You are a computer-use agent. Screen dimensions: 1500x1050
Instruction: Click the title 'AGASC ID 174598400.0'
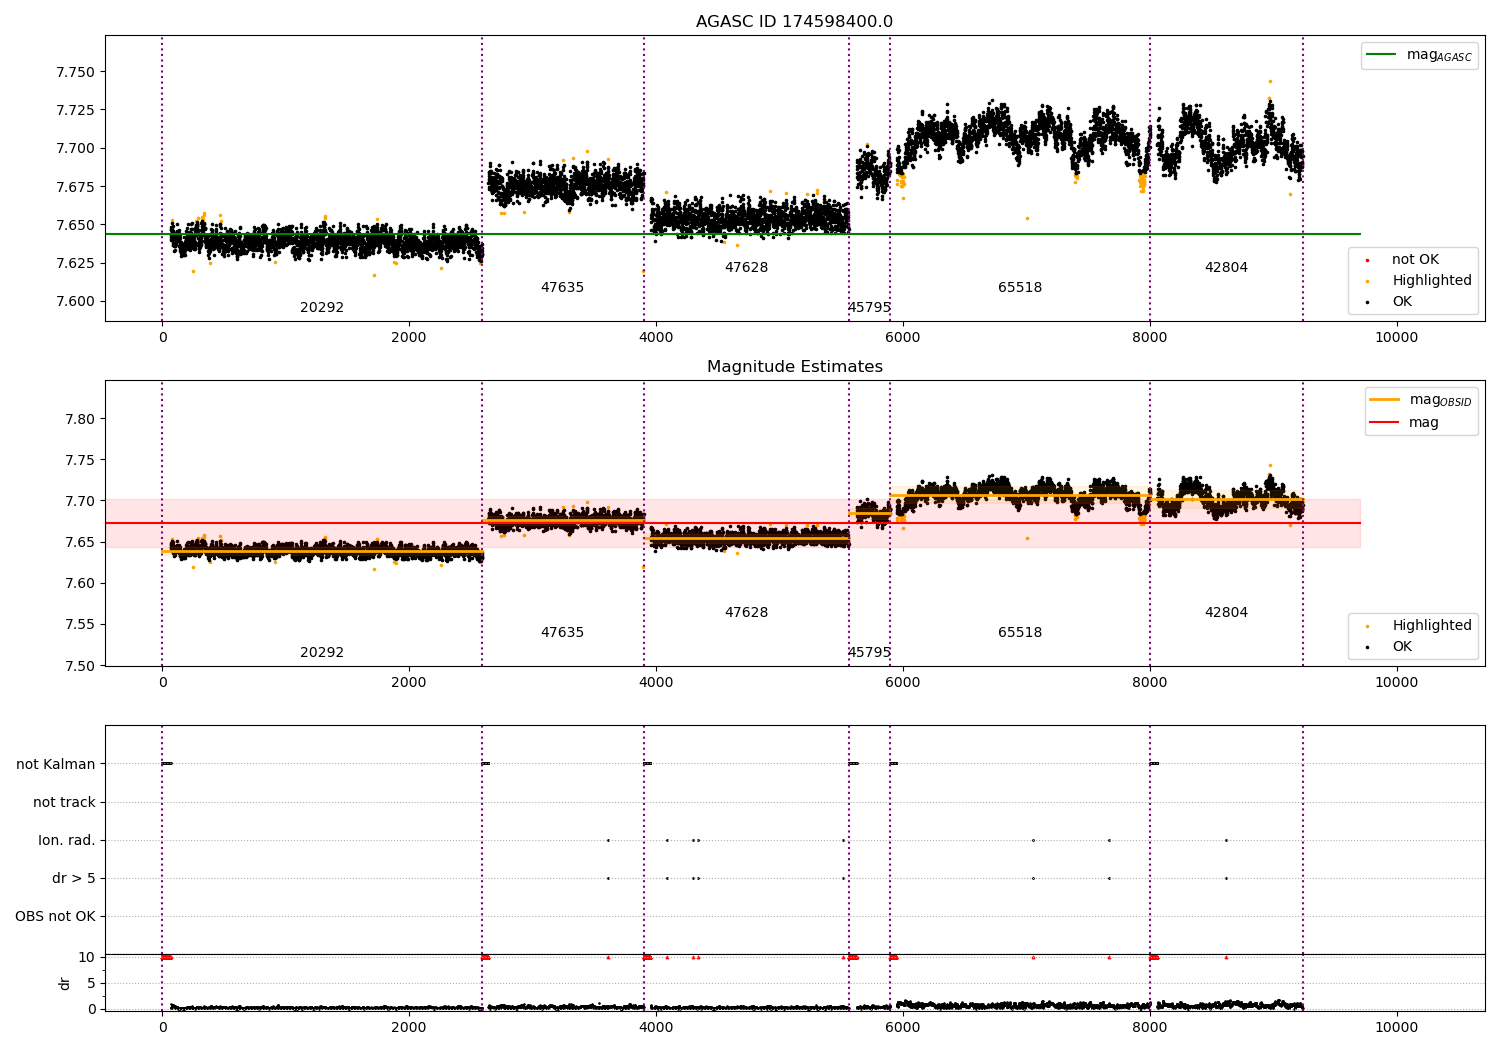(x=794, y=22)
